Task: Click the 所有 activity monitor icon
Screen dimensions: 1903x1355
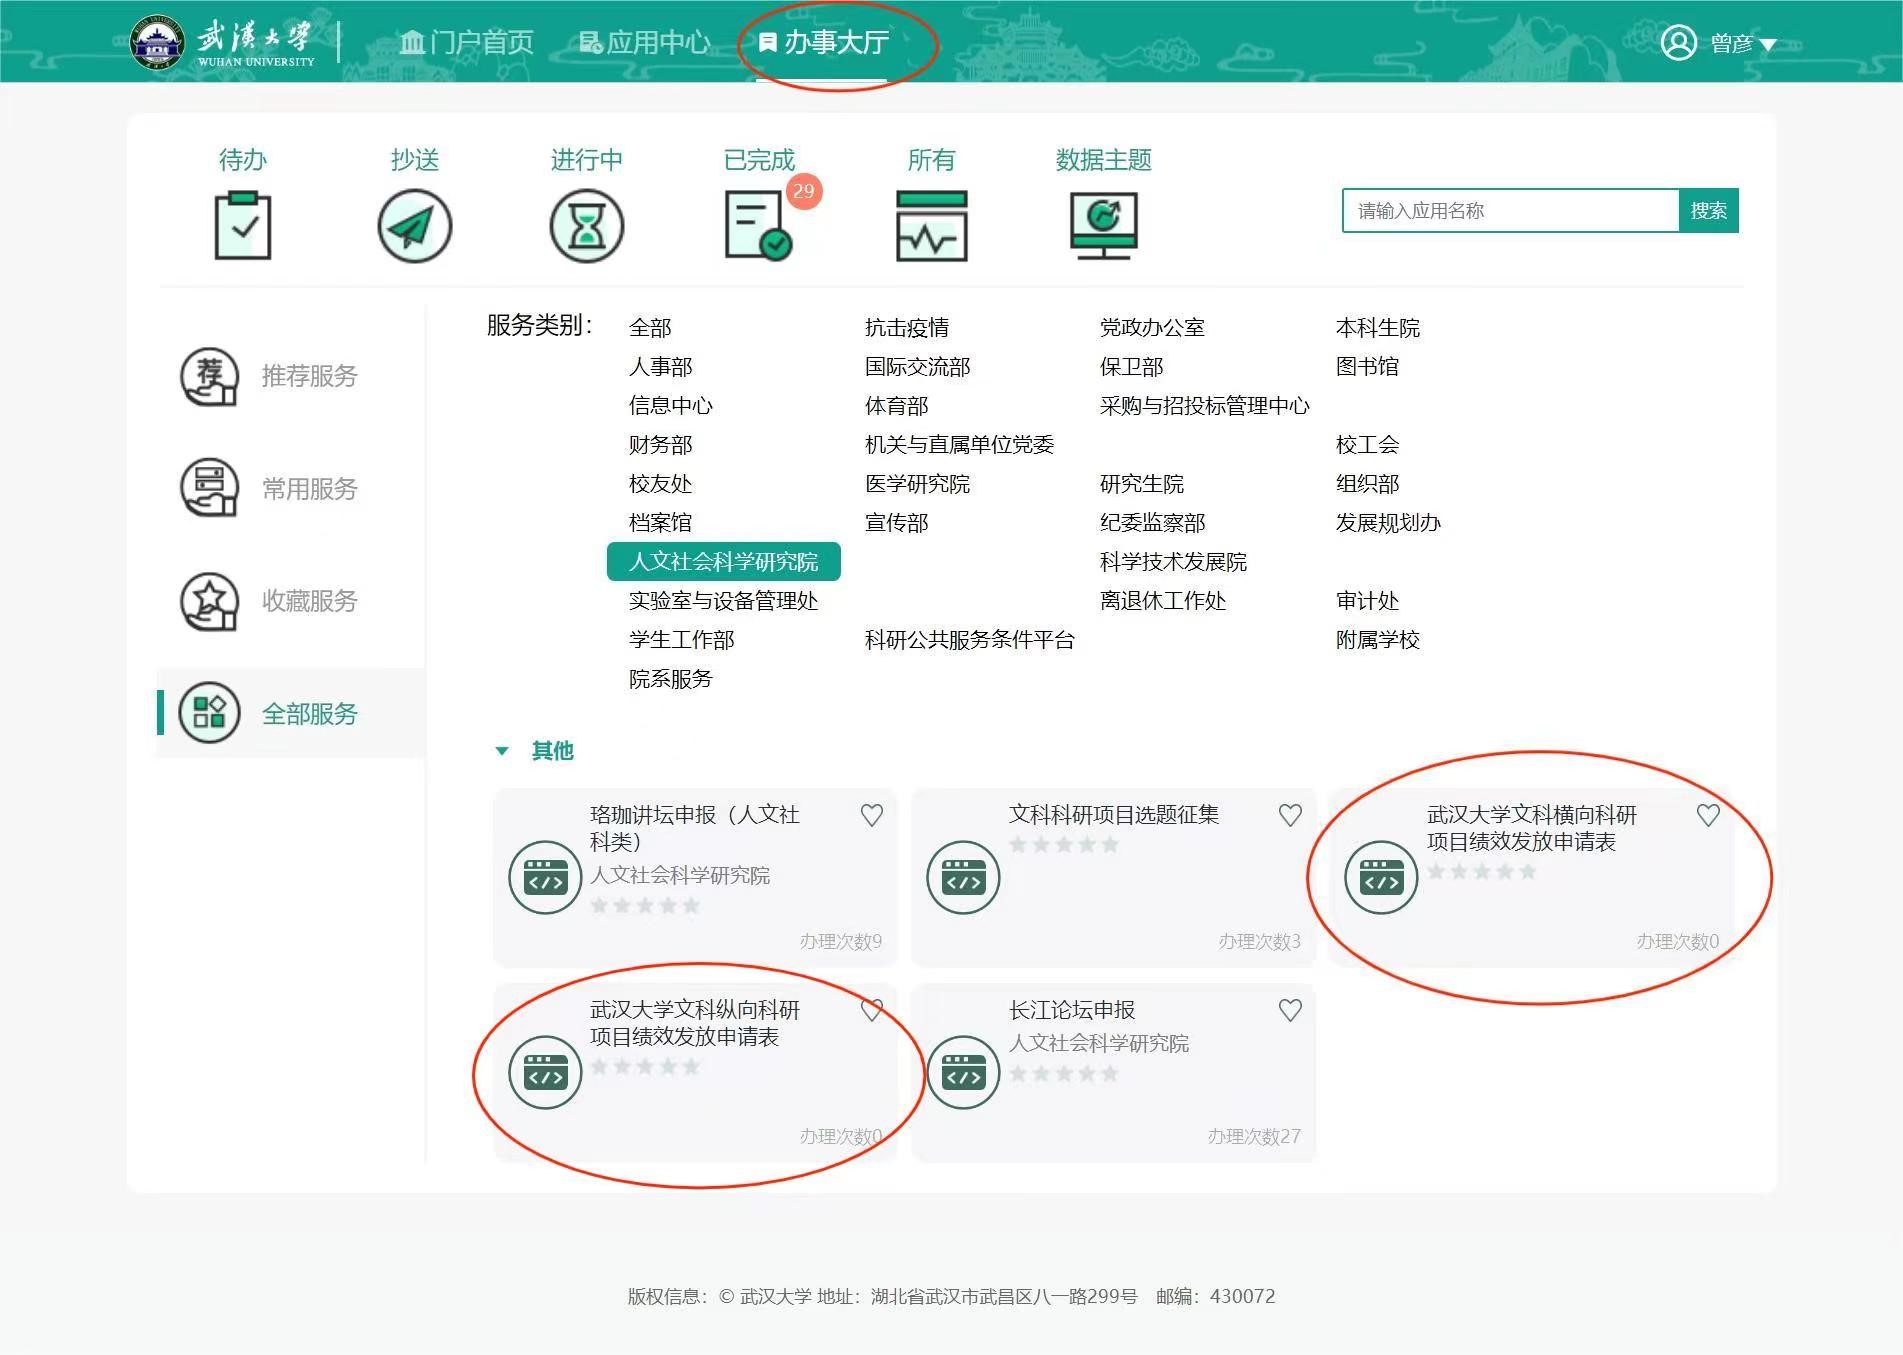Action: click(x=931, y=226)
